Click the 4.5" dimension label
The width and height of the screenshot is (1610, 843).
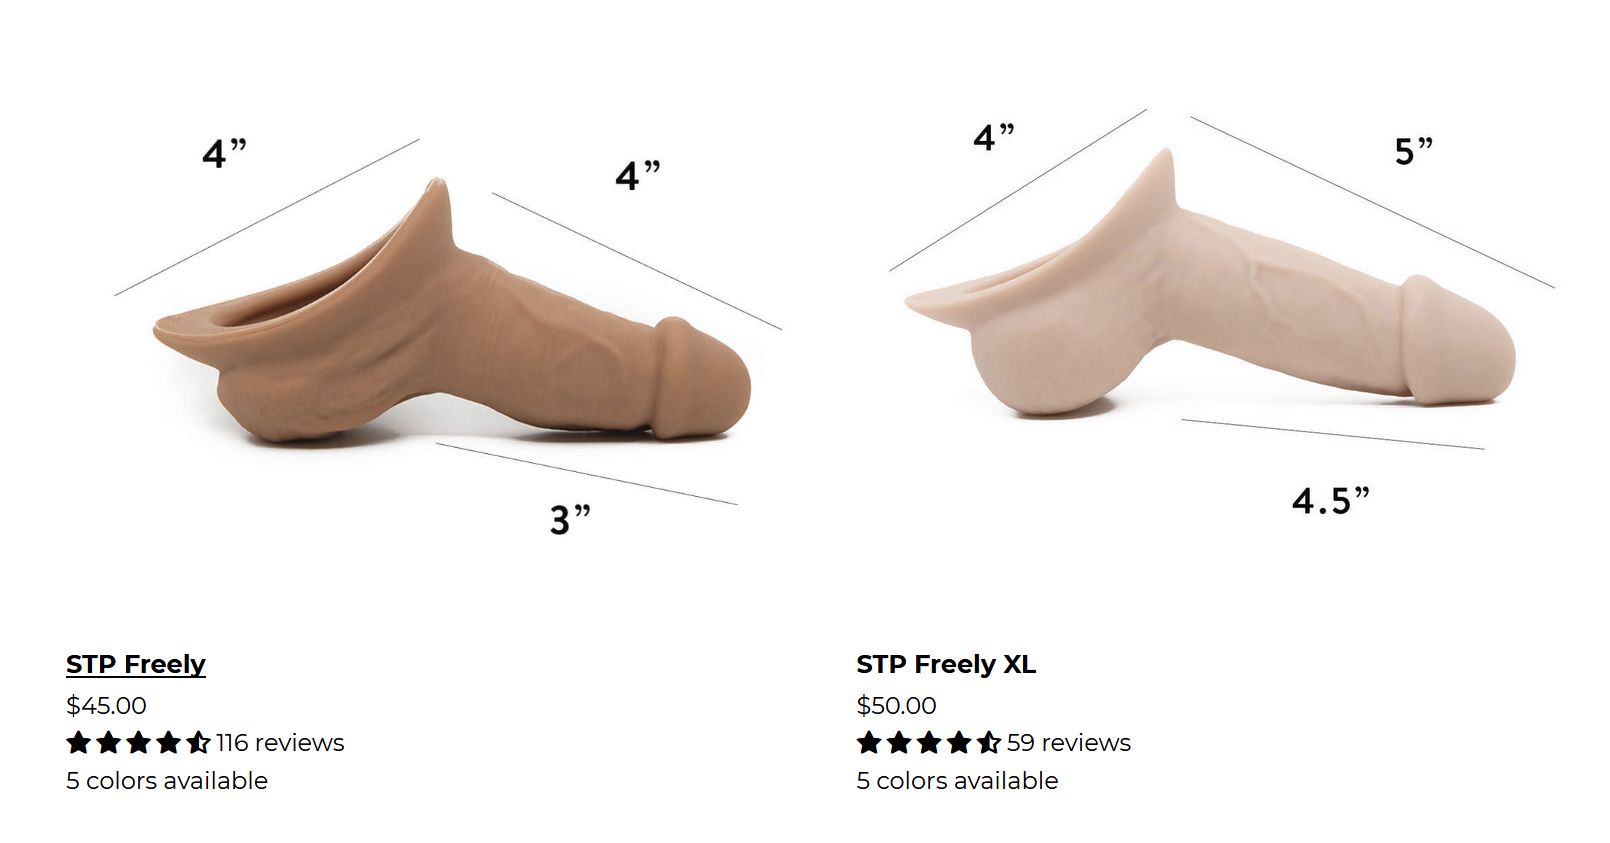point(1331,499)
